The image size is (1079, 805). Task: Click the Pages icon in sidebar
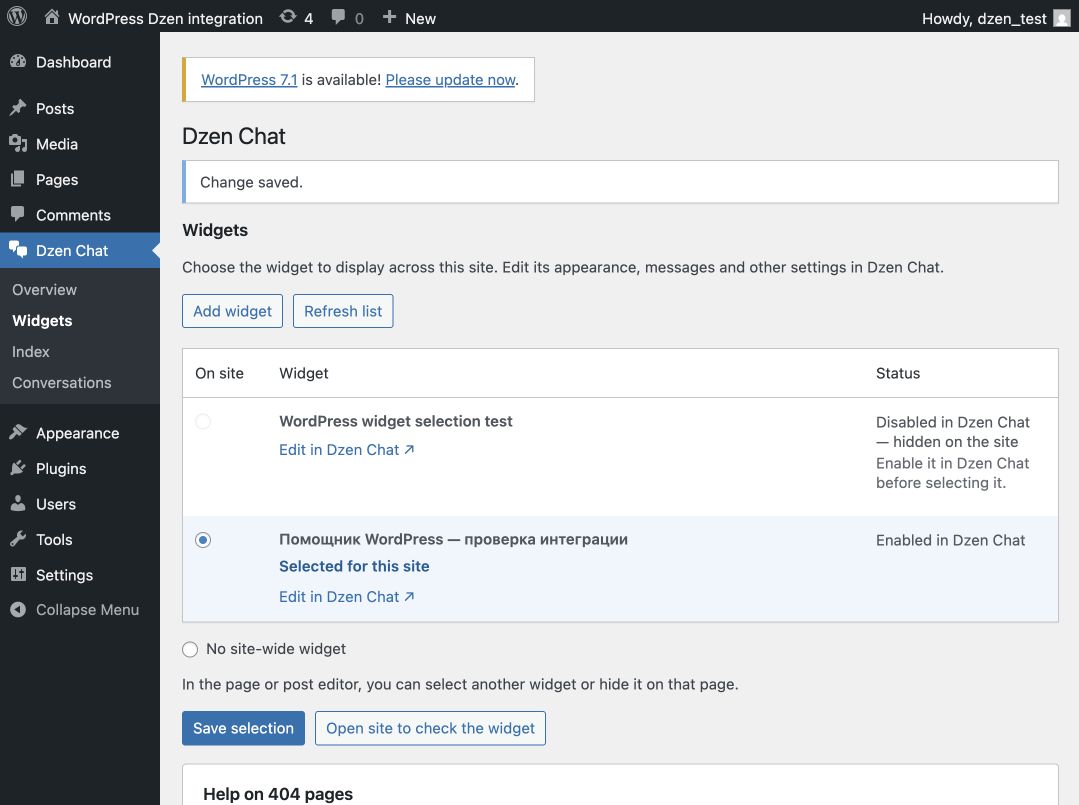(x=18, y=179)
